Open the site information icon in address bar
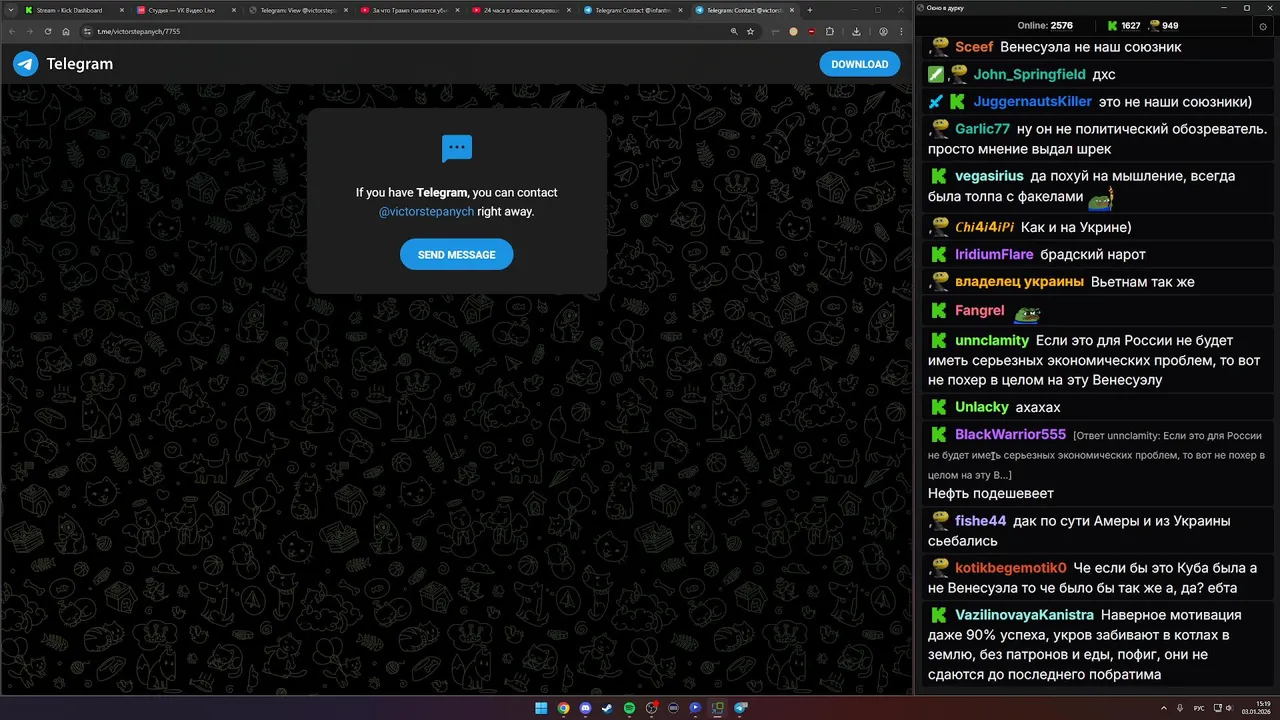 pyautogui.click(x=88, y=31)
